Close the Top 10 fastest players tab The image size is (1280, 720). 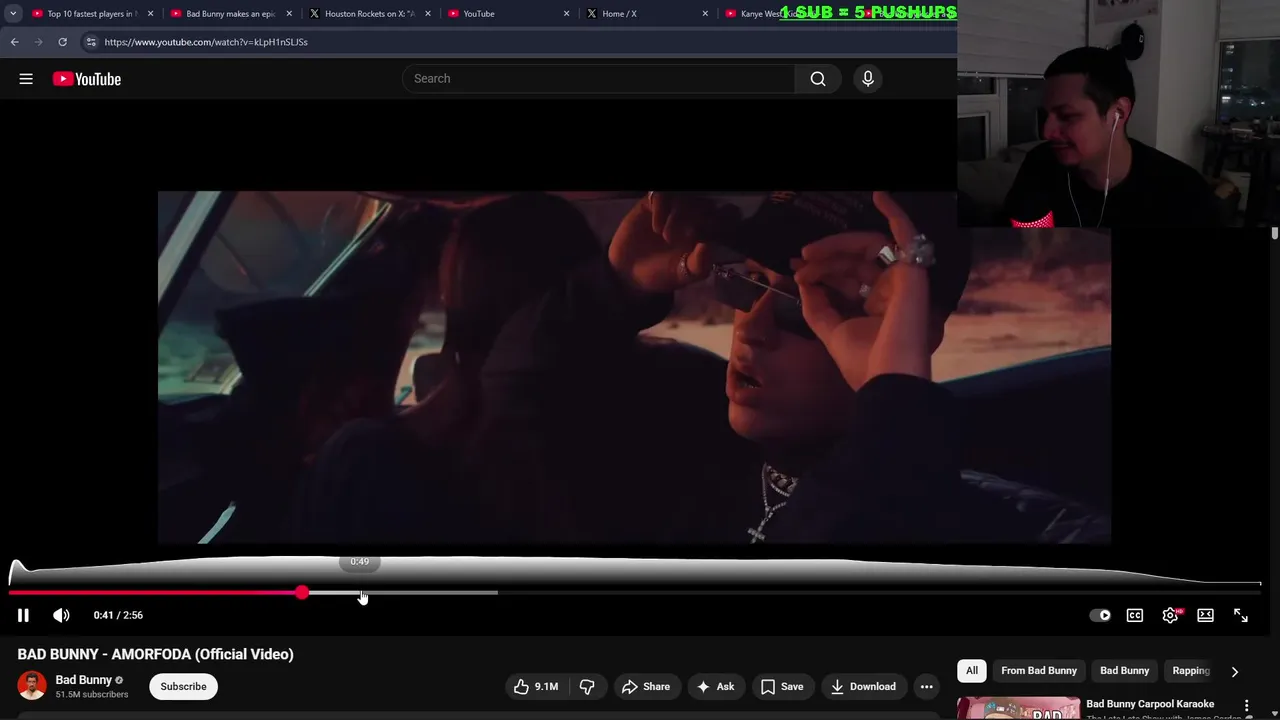tap(151, 14)
